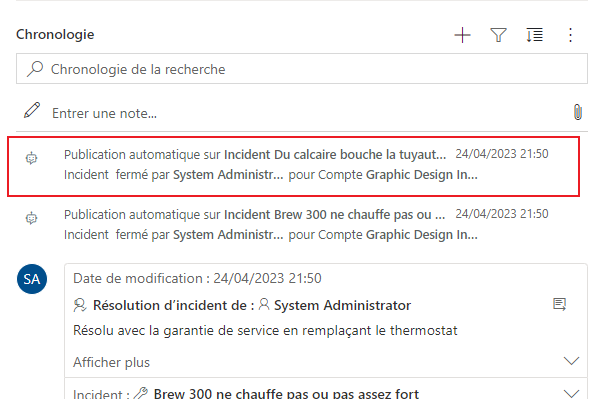Click Date de modification : 24/04/2023 21:50
Screen dimensions: 605x399
tap(197, 278)
